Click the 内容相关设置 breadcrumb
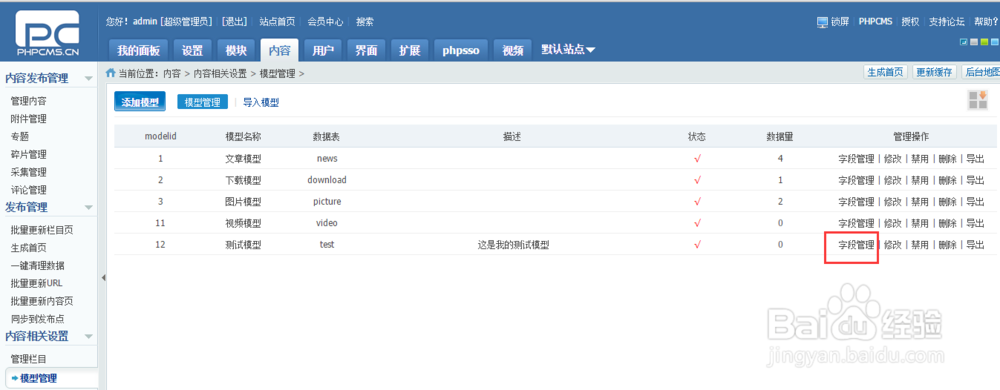 tap(220, 73)
